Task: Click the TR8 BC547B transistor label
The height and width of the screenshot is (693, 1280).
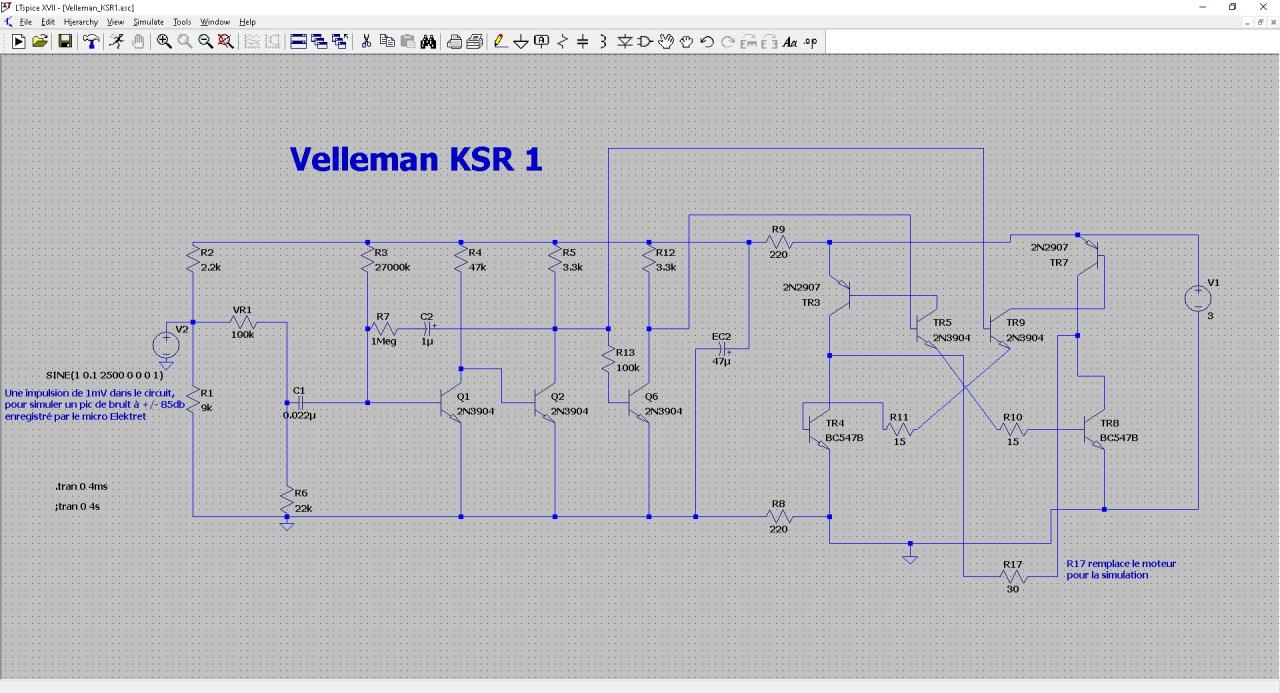Action: [x=1119, y=438]
